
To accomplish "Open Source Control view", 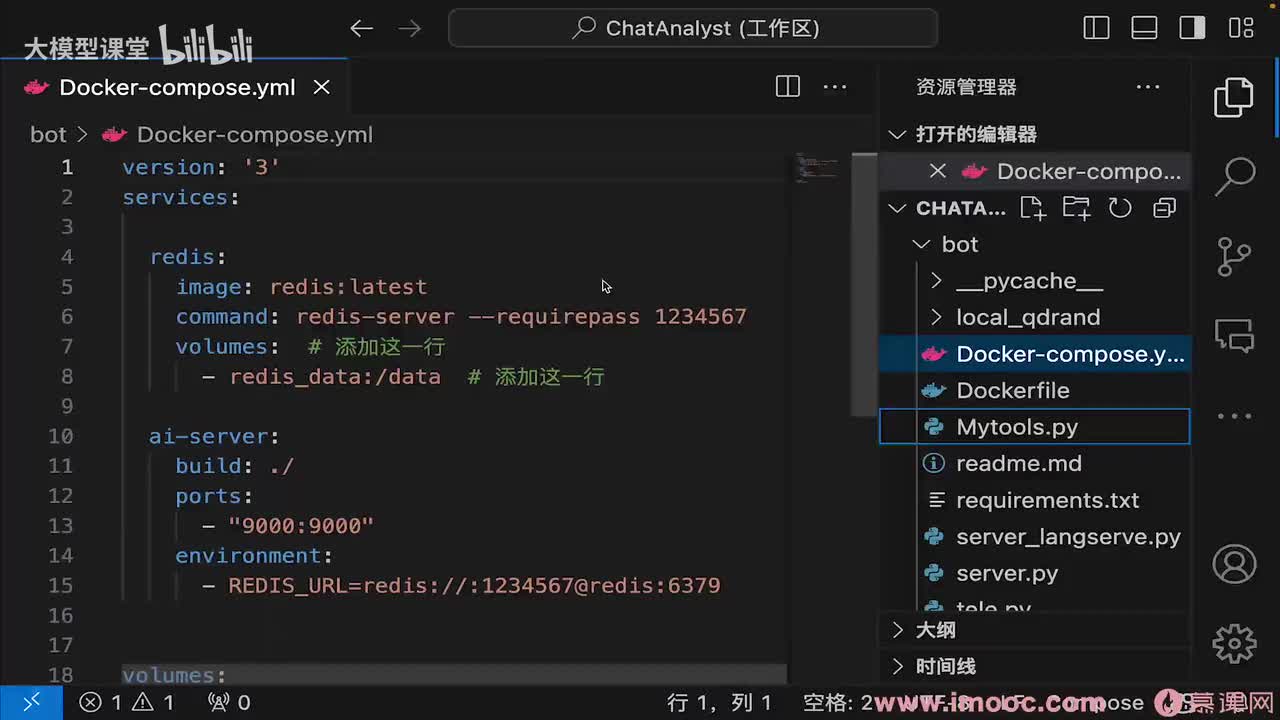I will (x=1234, y=256).
